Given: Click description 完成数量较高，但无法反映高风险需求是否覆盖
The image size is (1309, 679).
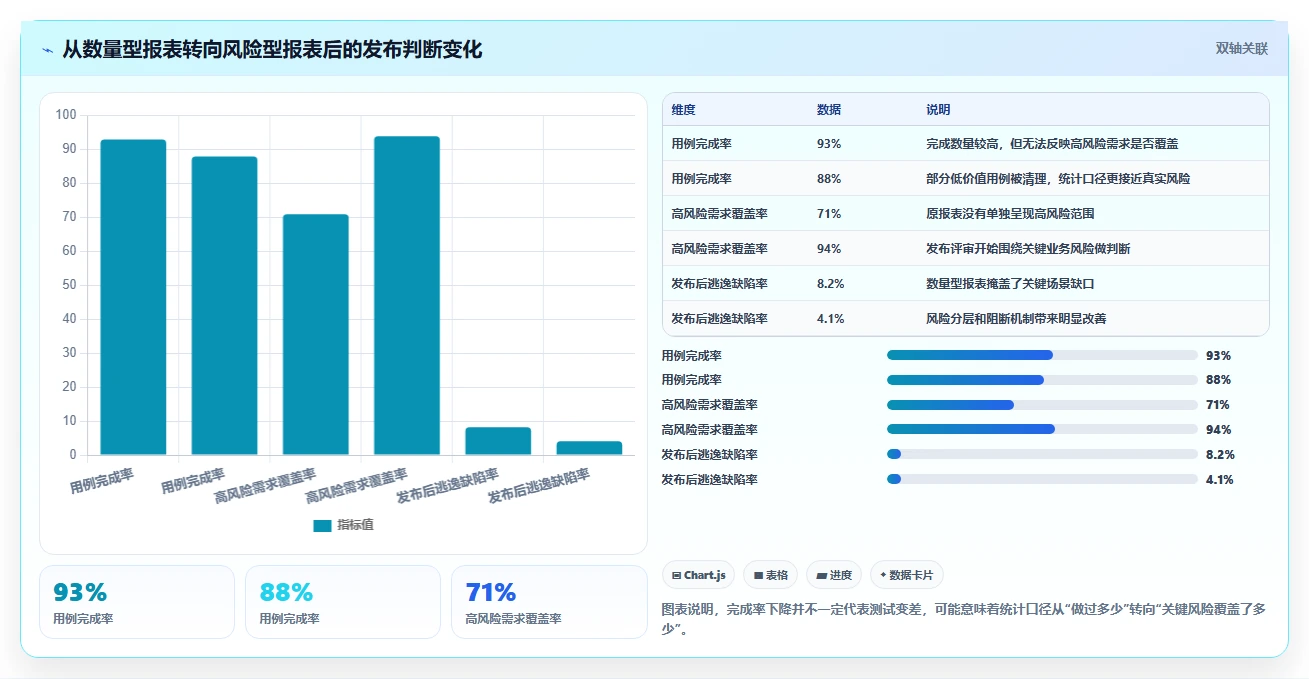Looking at the screenshot, I should [1053, 144].
